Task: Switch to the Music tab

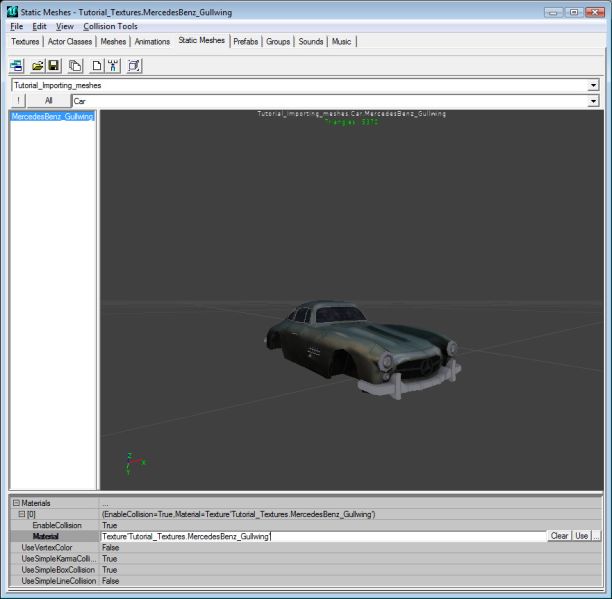Action: tap(342, 41)
